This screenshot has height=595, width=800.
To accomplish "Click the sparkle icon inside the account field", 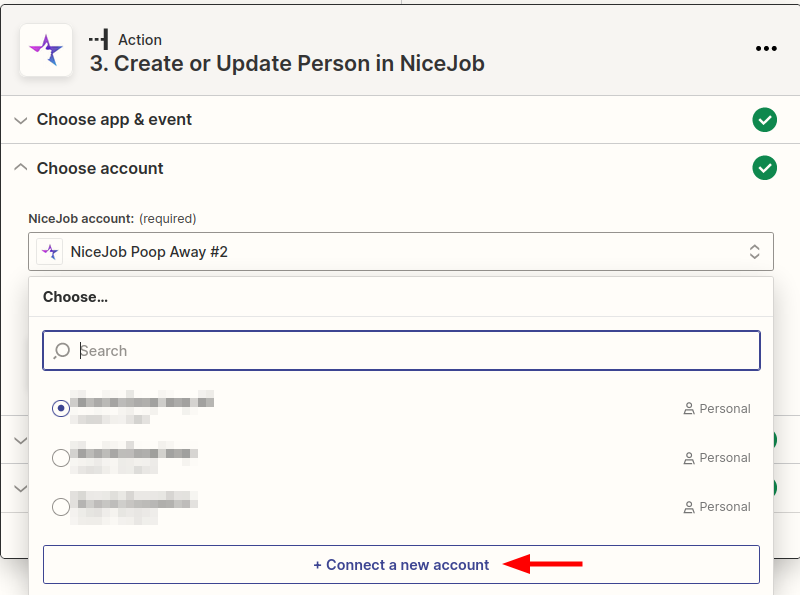I will coord(49,251).
